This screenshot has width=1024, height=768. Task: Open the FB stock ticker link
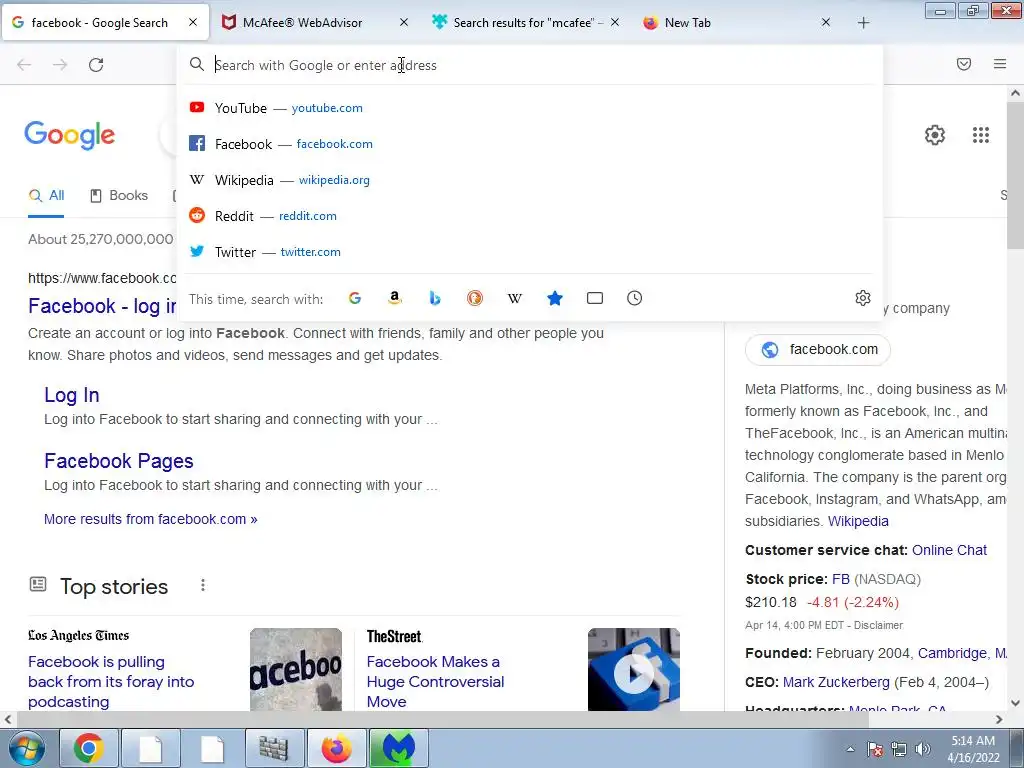coord(841,579)
